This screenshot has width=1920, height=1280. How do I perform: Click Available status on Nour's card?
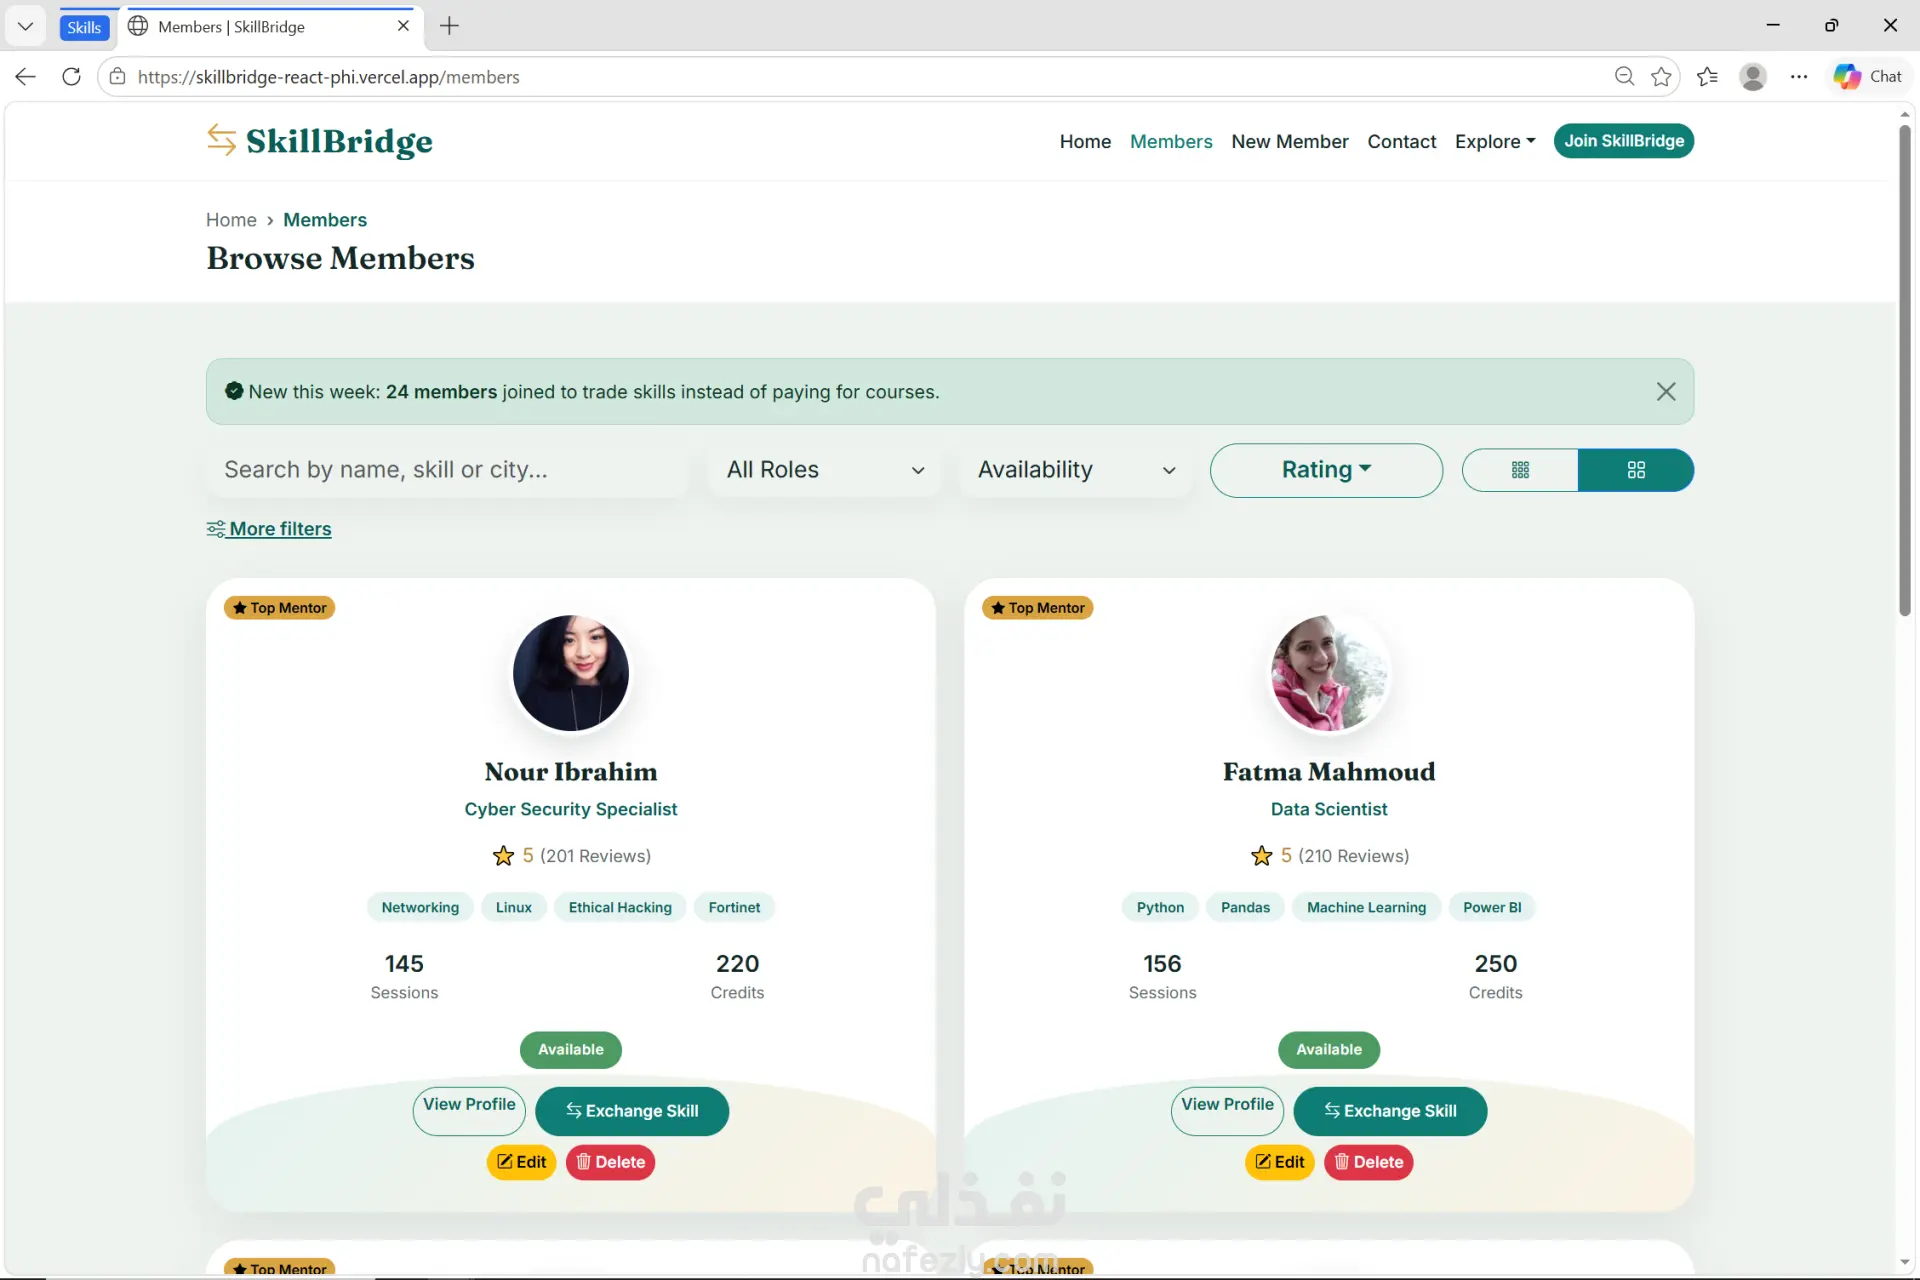pos(571,1050)
